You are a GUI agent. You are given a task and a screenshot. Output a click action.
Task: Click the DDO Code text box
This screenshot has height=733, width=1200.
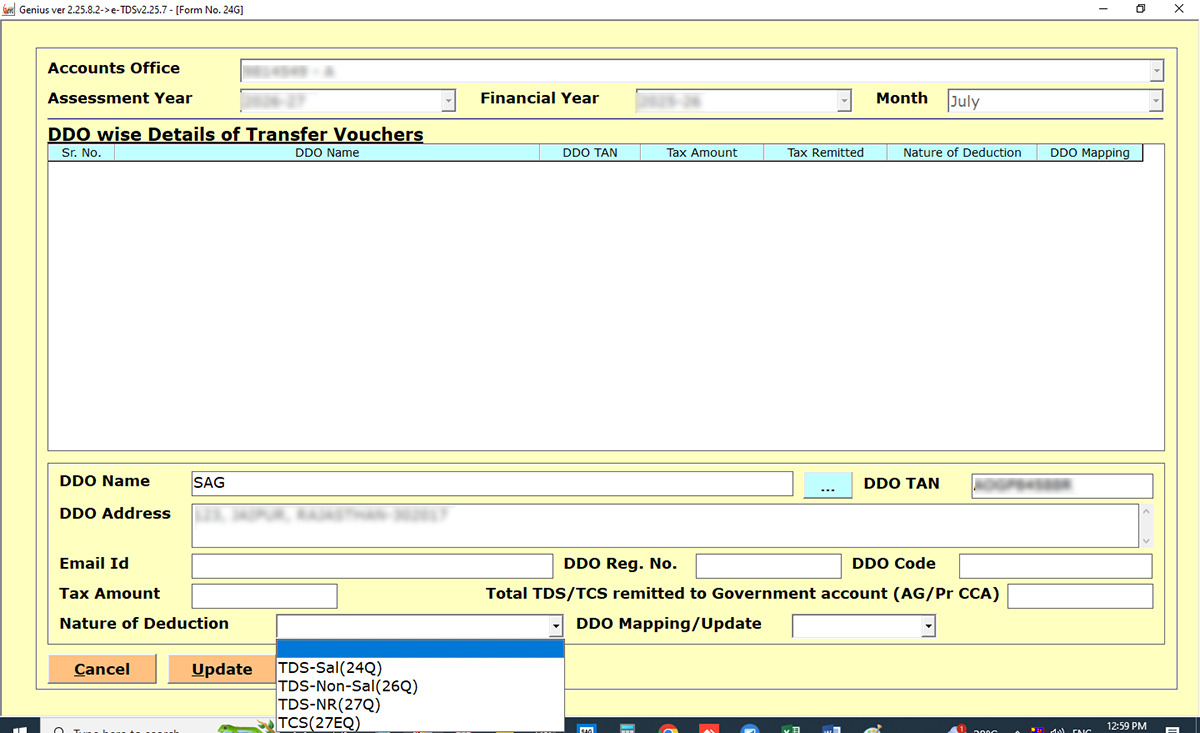pyautogui.click(x=1055, y=566)
